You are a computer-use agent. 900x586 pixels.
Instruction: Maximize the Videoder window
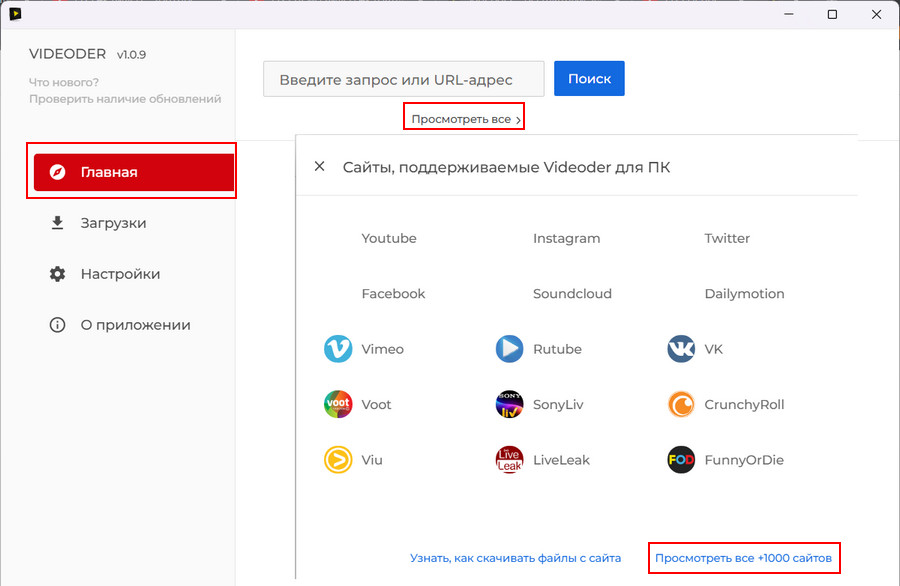click(832, 14)
